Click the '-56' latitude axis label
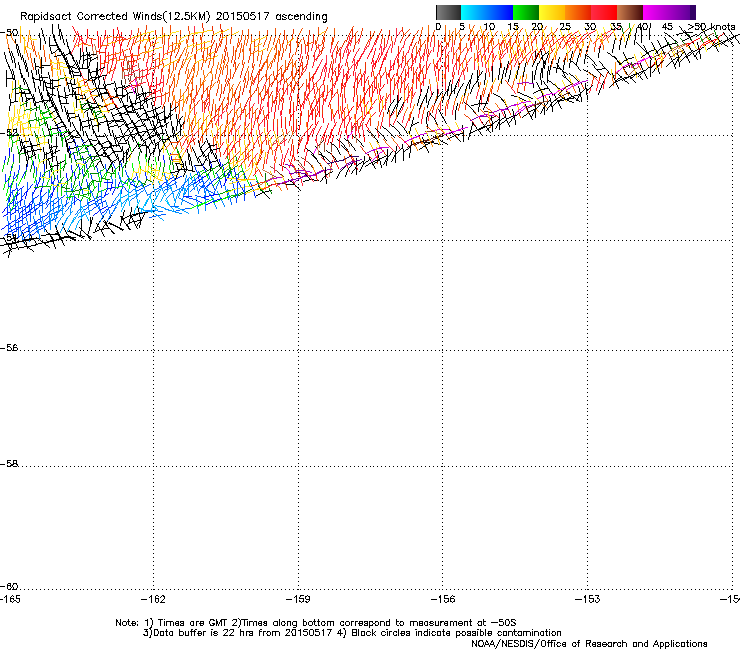 9,348
